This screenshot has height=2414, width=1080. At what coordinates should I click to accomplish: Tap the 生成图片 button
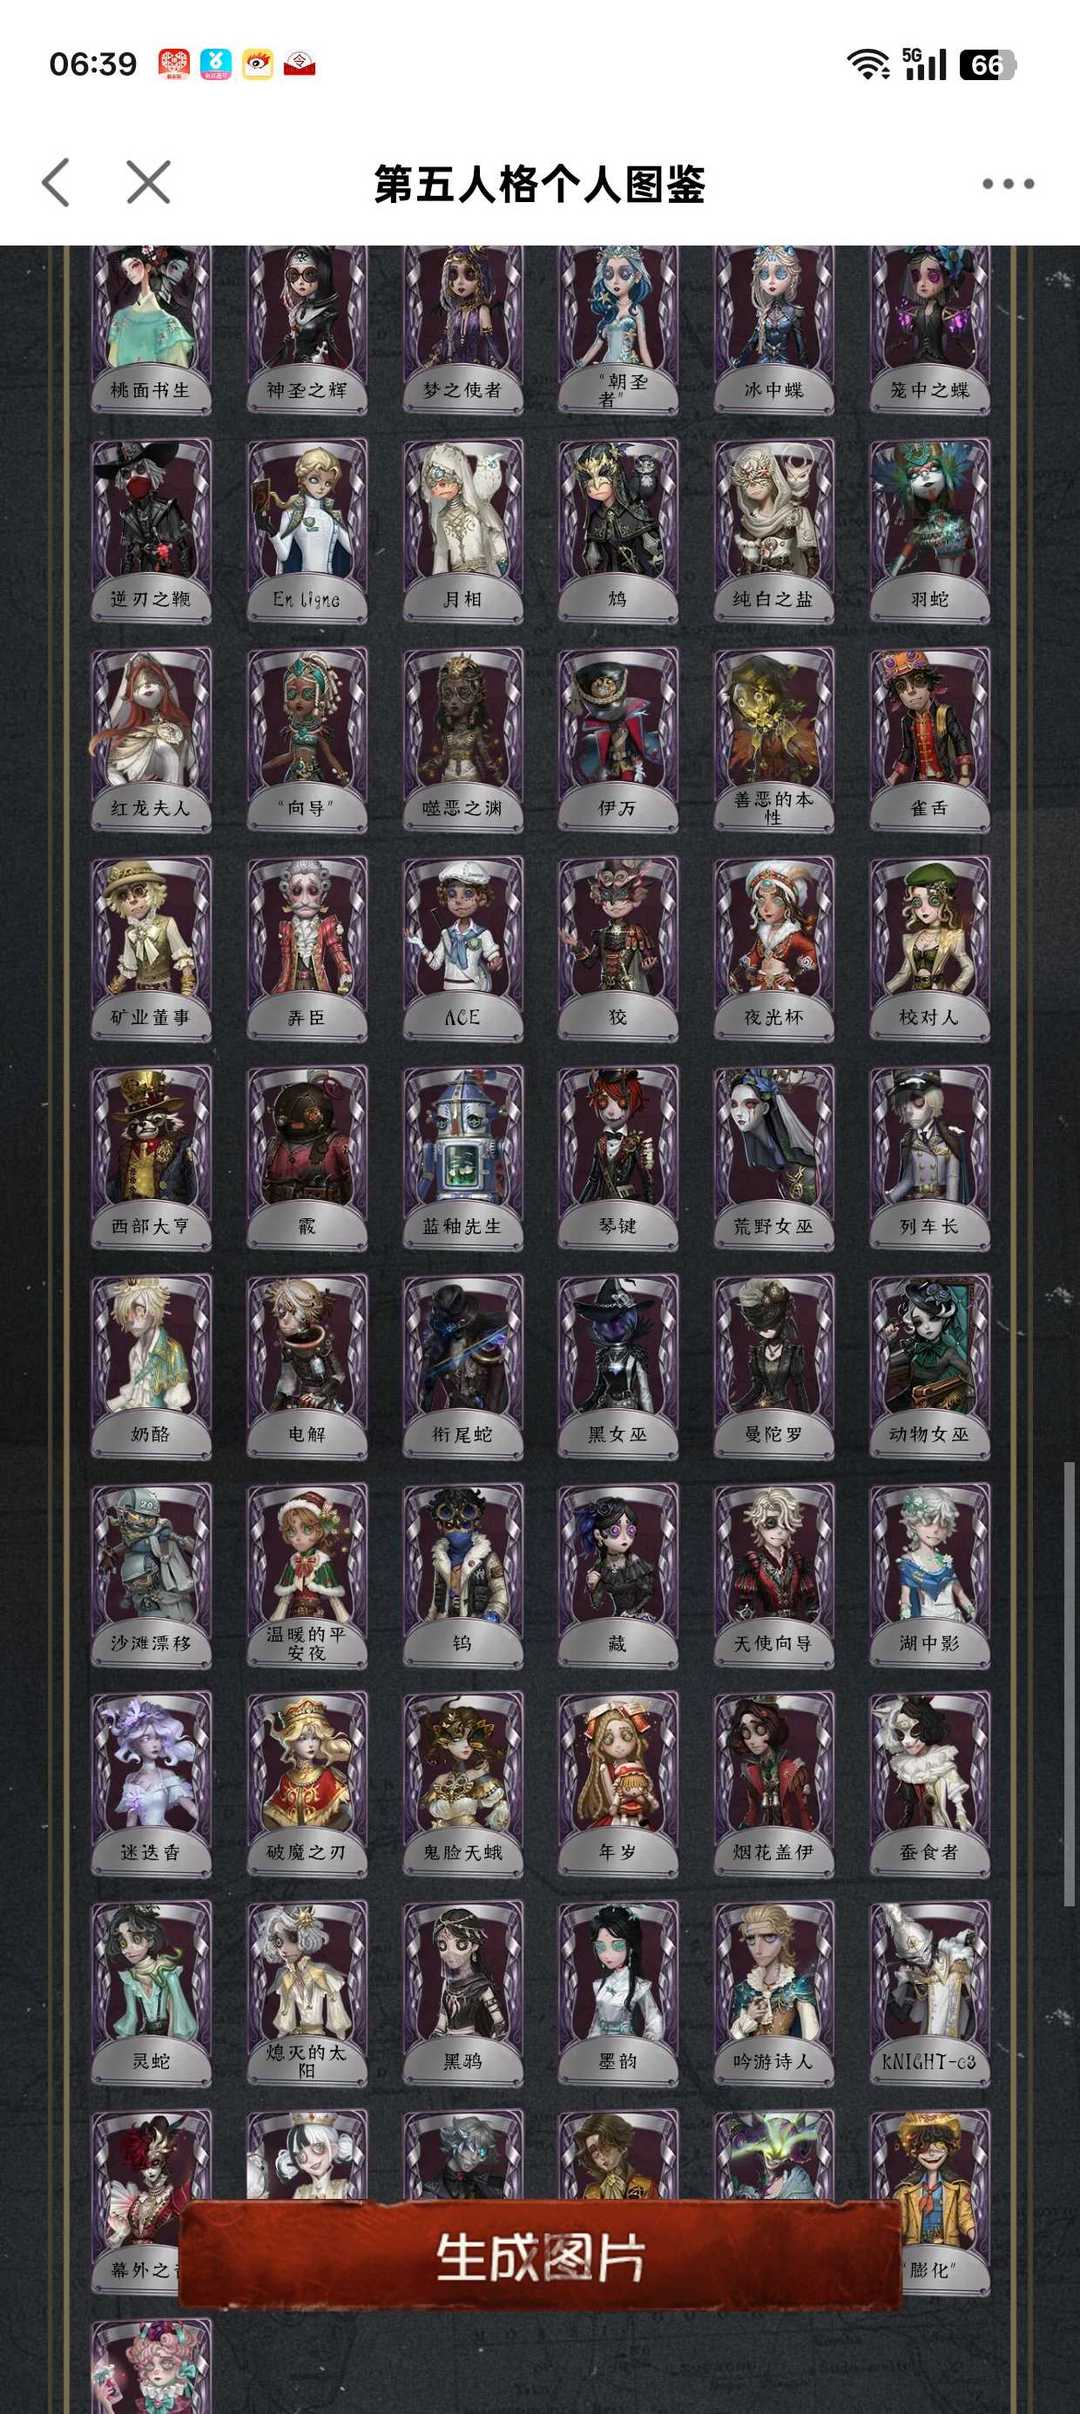tap(540, 2258)
